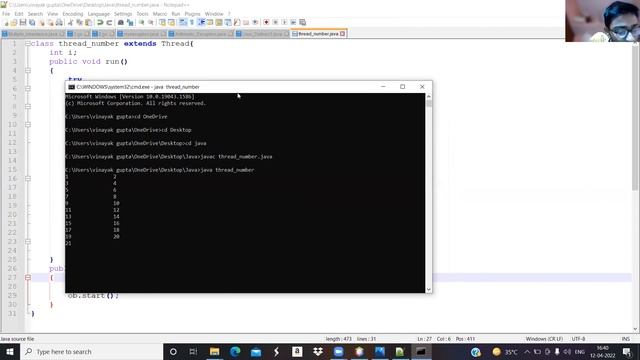Click the Notepad++ scrollbar down arrow
The height and width of the screenshot is (360, 640).
coord(636,329)
